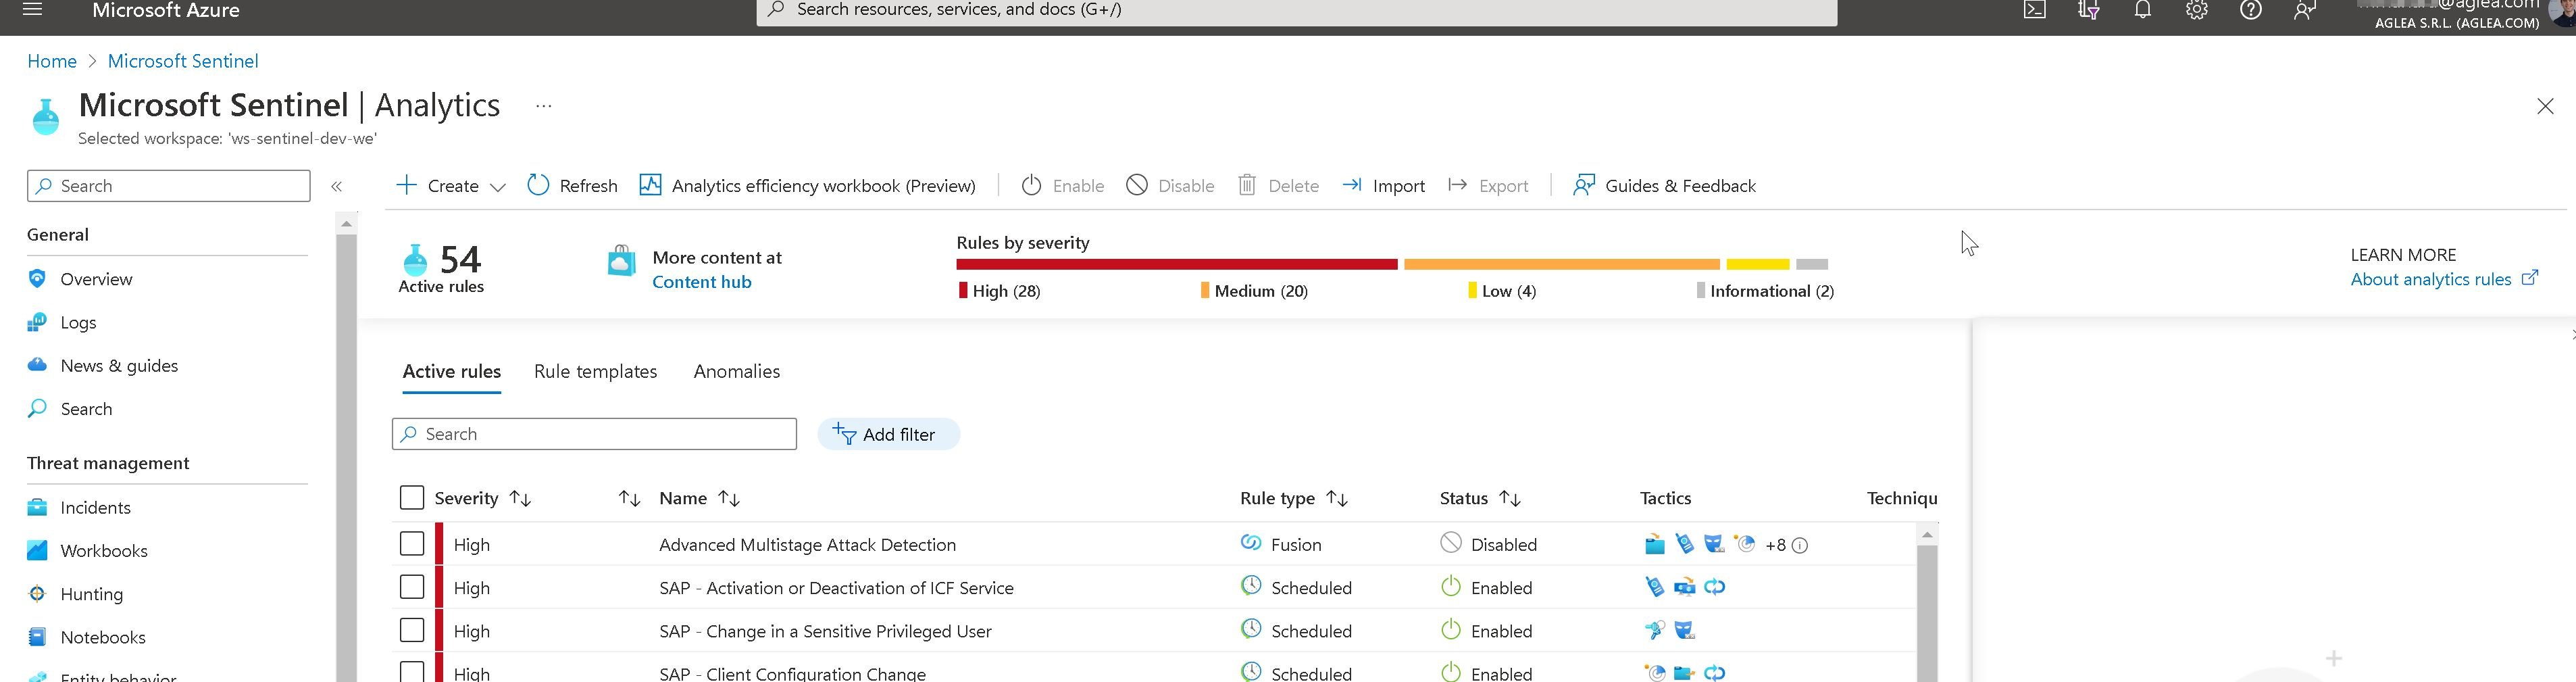Collapse the Sentinel navigation pane
This screenshot has height=682, width=2576.
337,186
